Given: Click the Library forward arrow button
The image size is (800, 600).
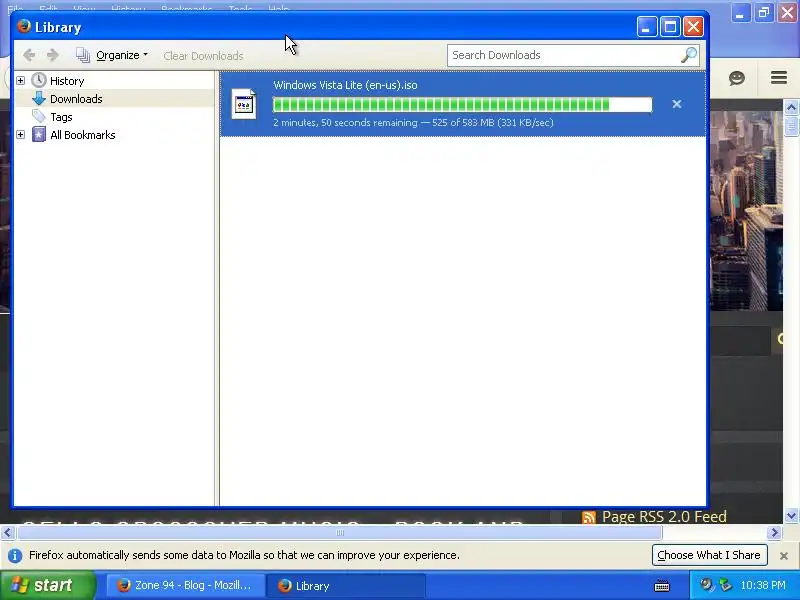Looking at the screenshot, I should point(53,55).
